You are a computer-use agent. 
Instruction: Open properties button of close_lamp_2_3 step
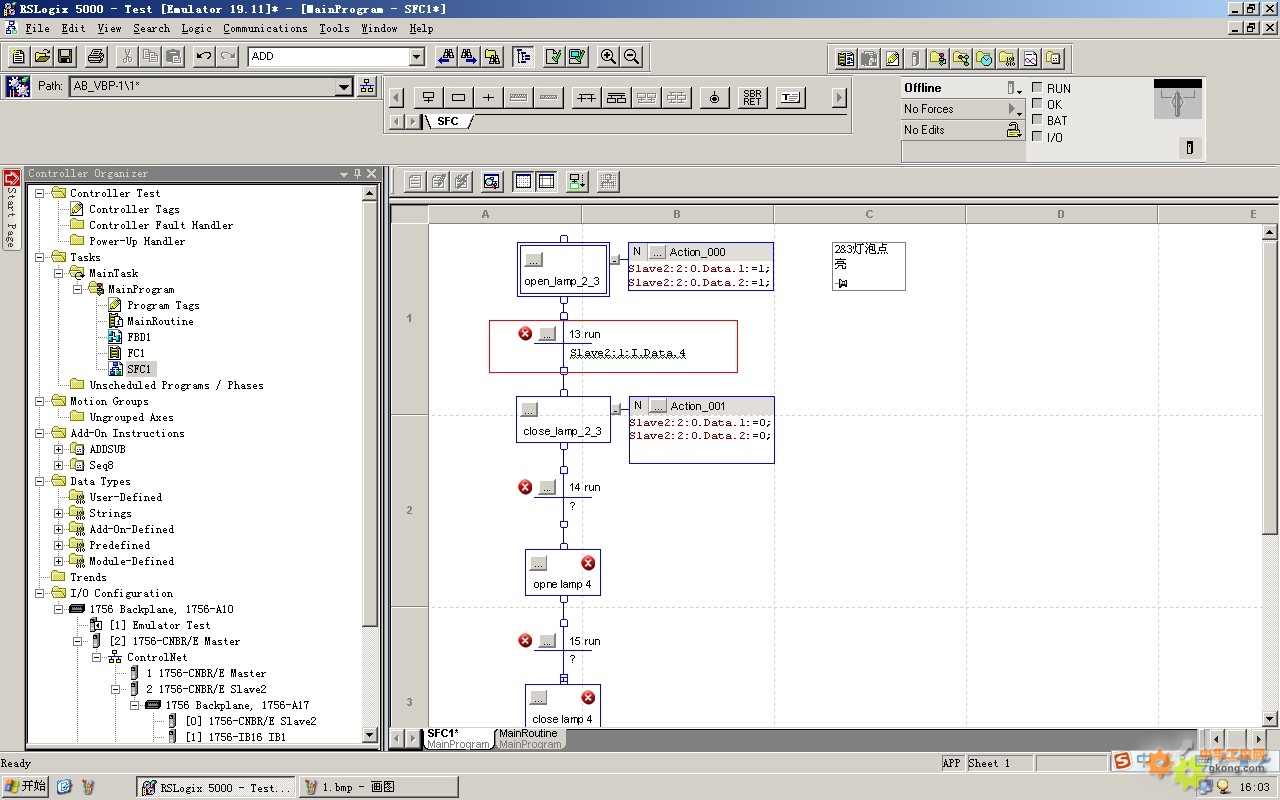tap(529, 409)
